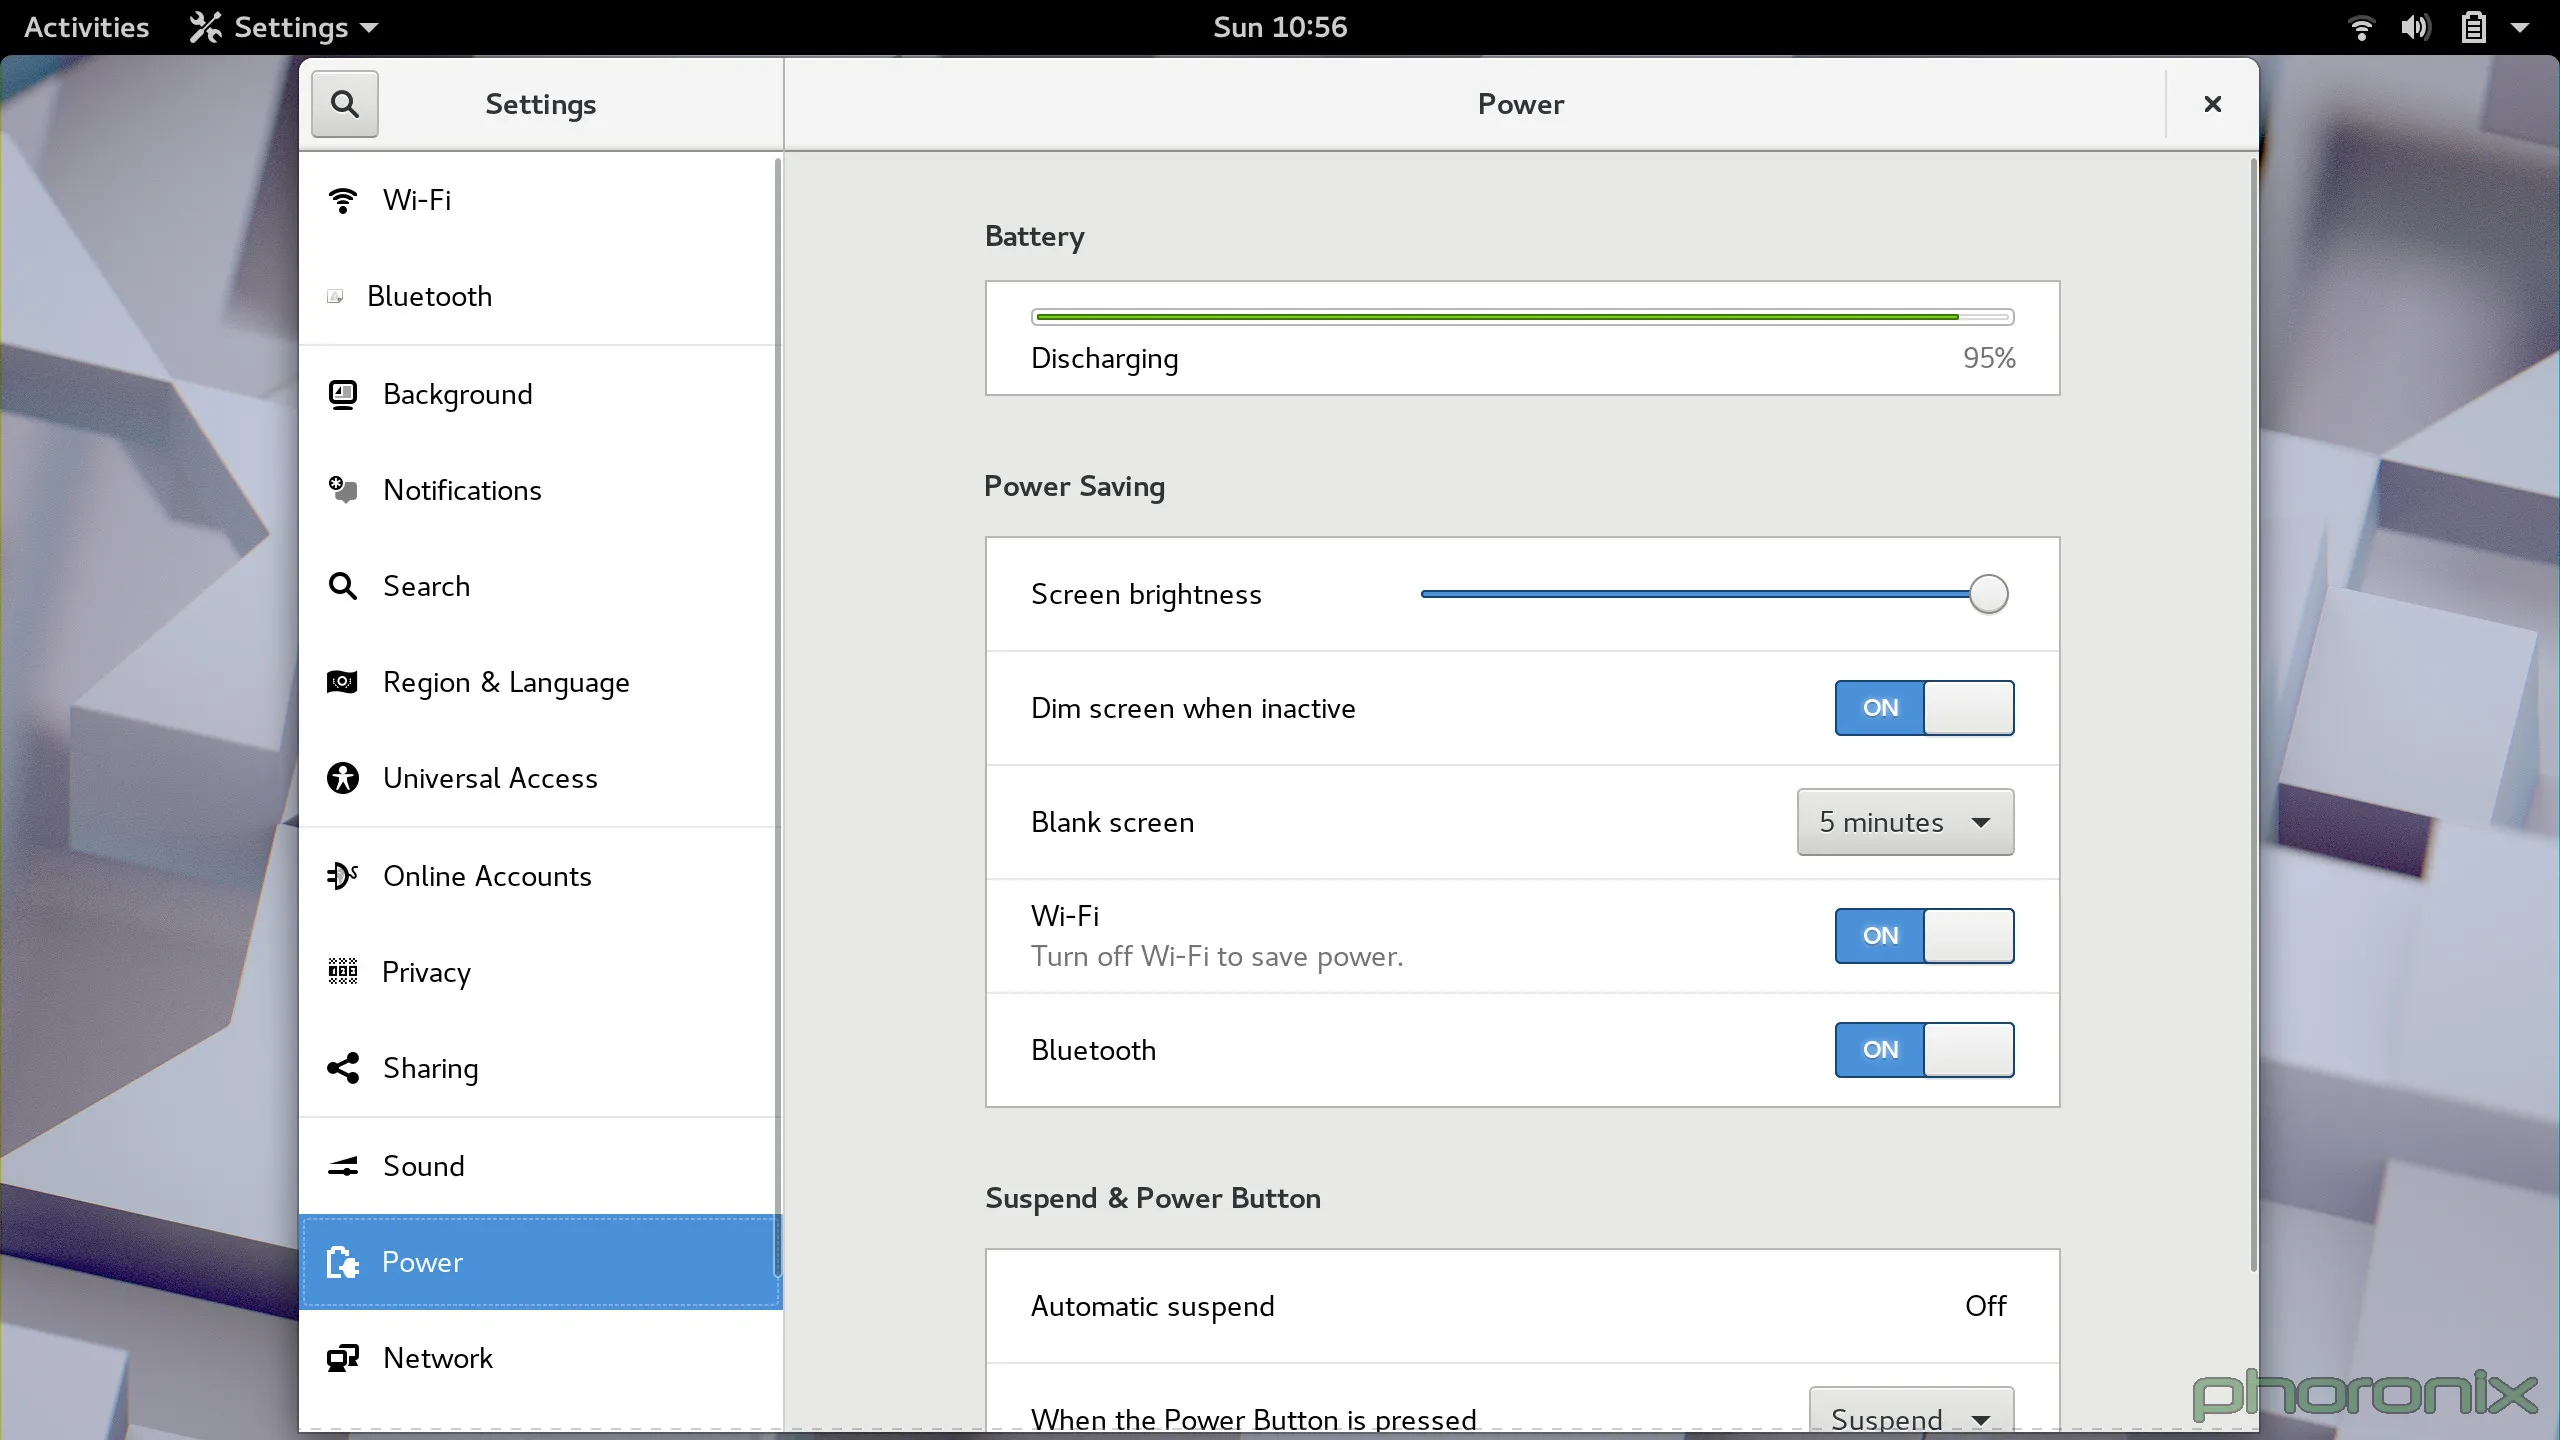This screenshot has width=2560, height=1440.
Task: Click the Search label in sidebar list
Action: pos(426,586)
